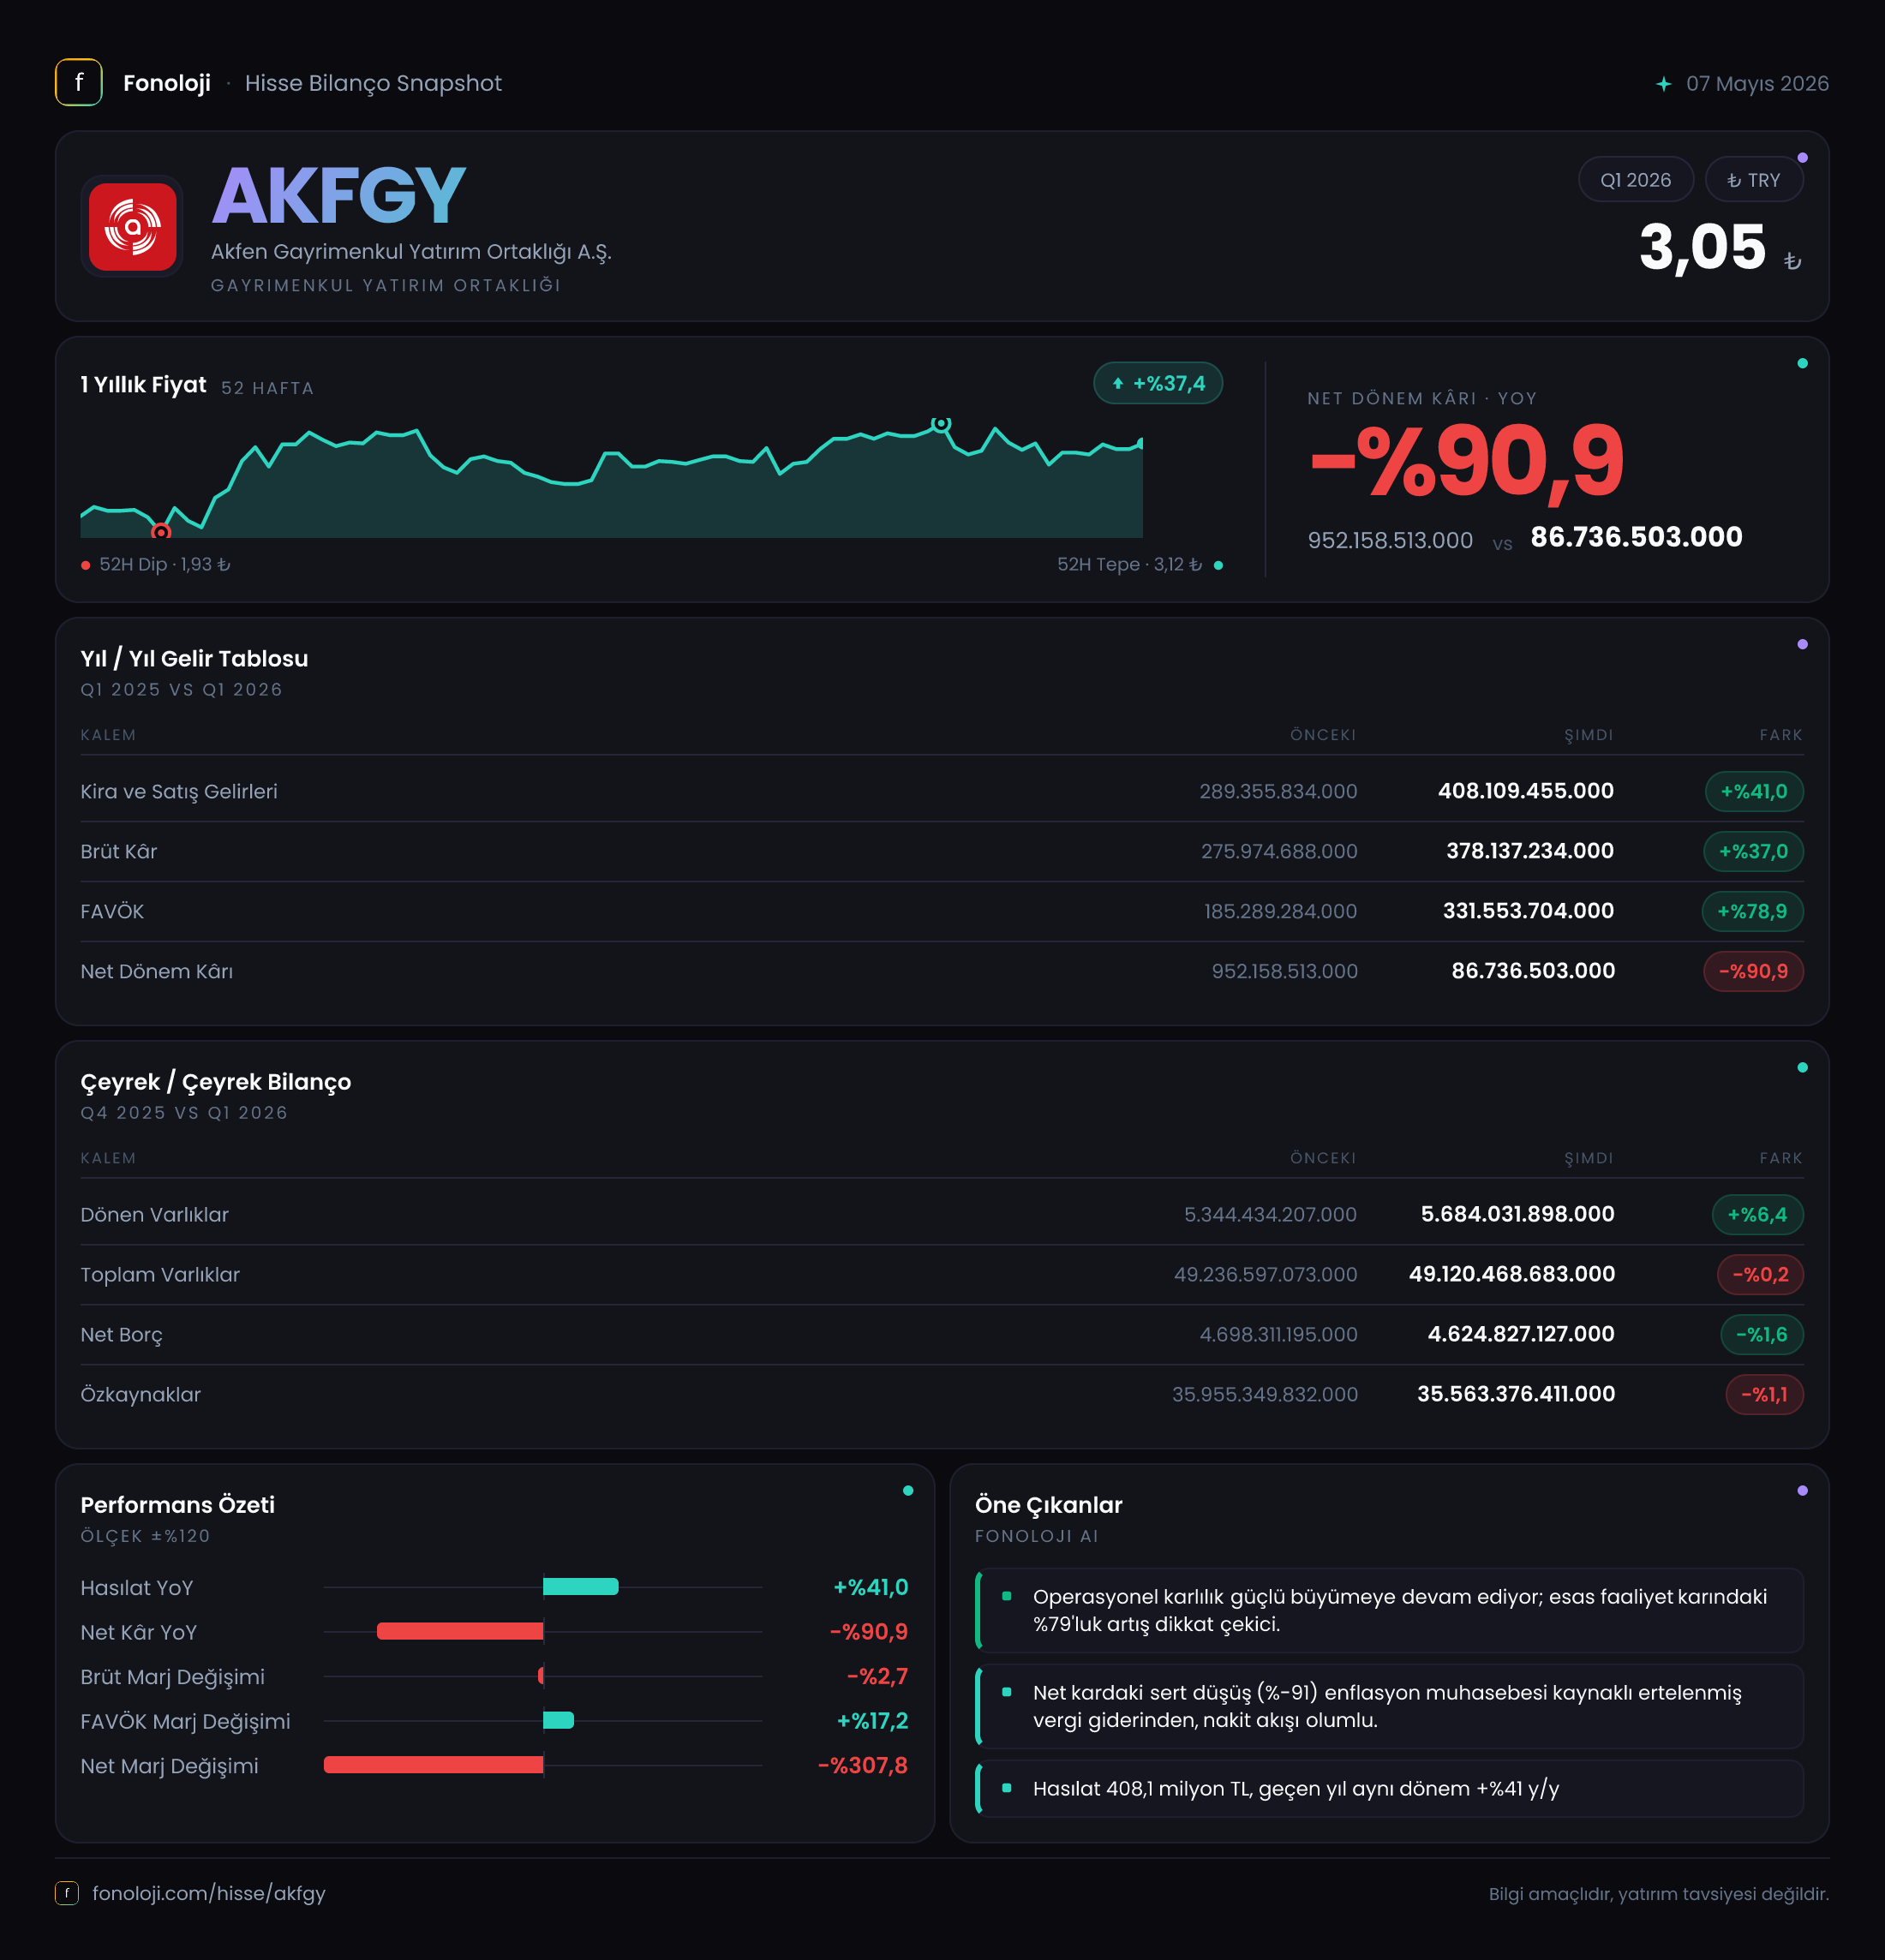
Task: Click the red Akfen company logo
Action: point(132,226)
